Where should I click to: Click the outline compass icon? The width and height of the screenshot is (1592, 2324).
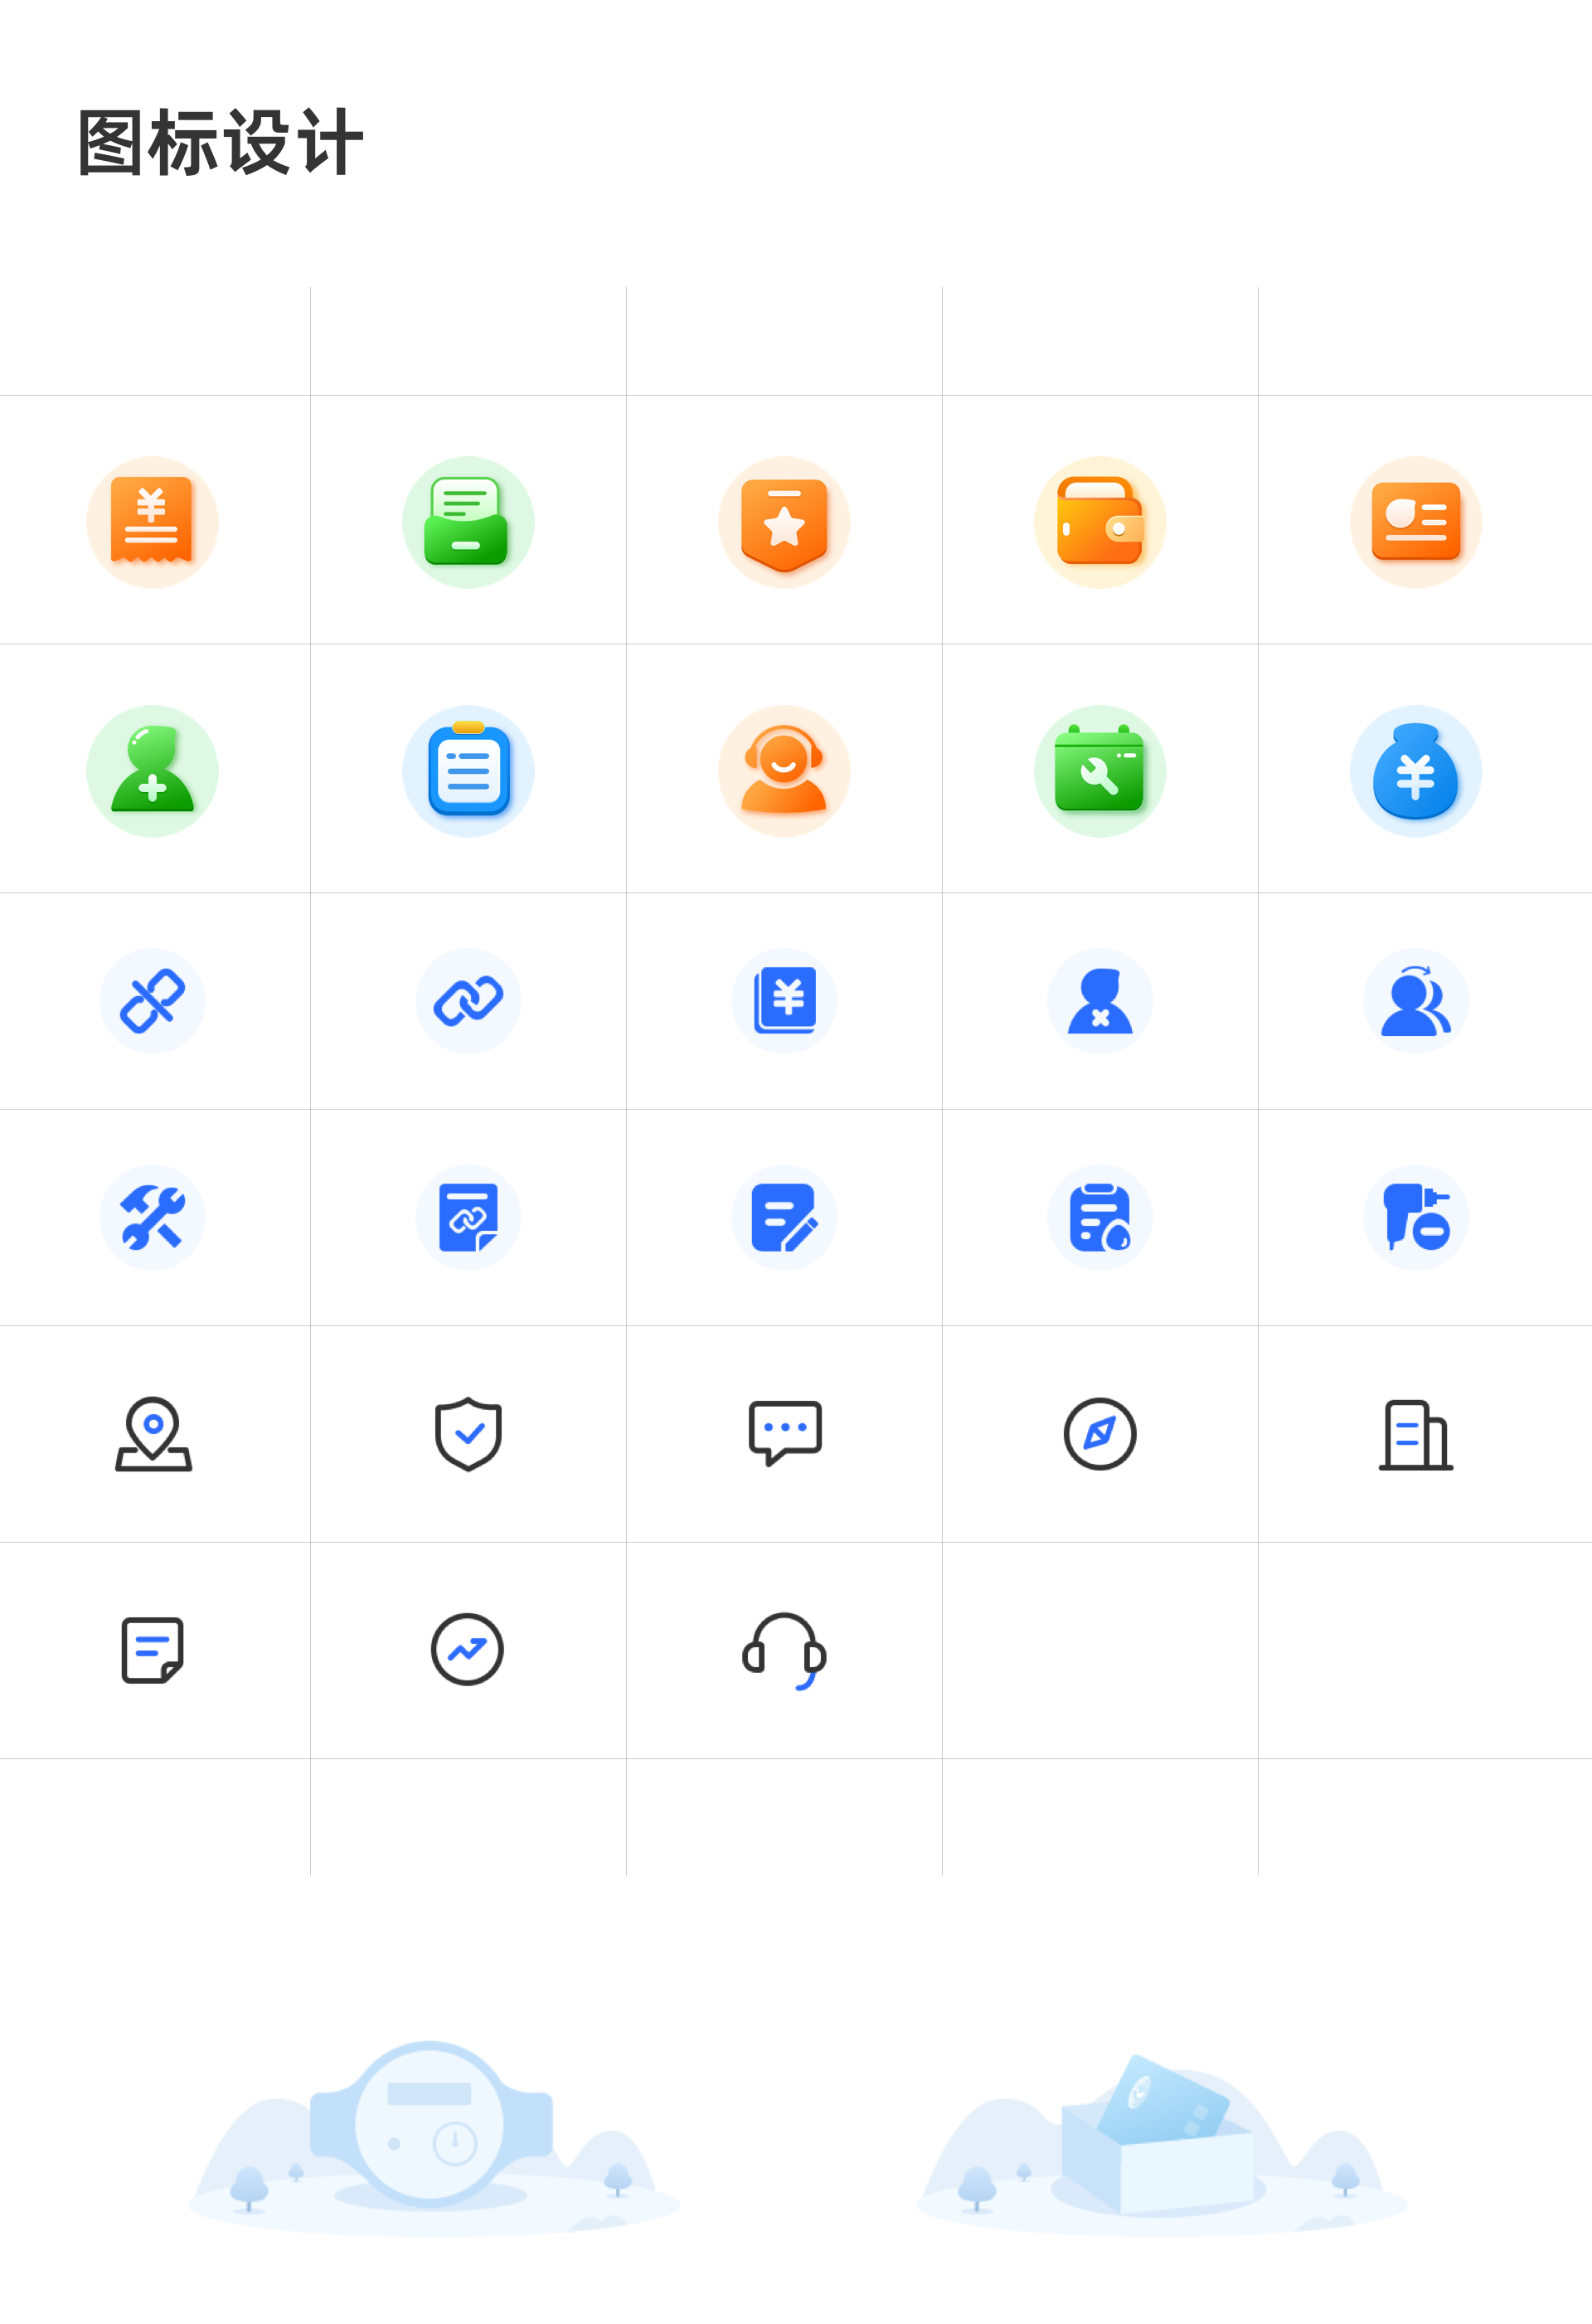pyautogui.click(x=1100, y=1434)
